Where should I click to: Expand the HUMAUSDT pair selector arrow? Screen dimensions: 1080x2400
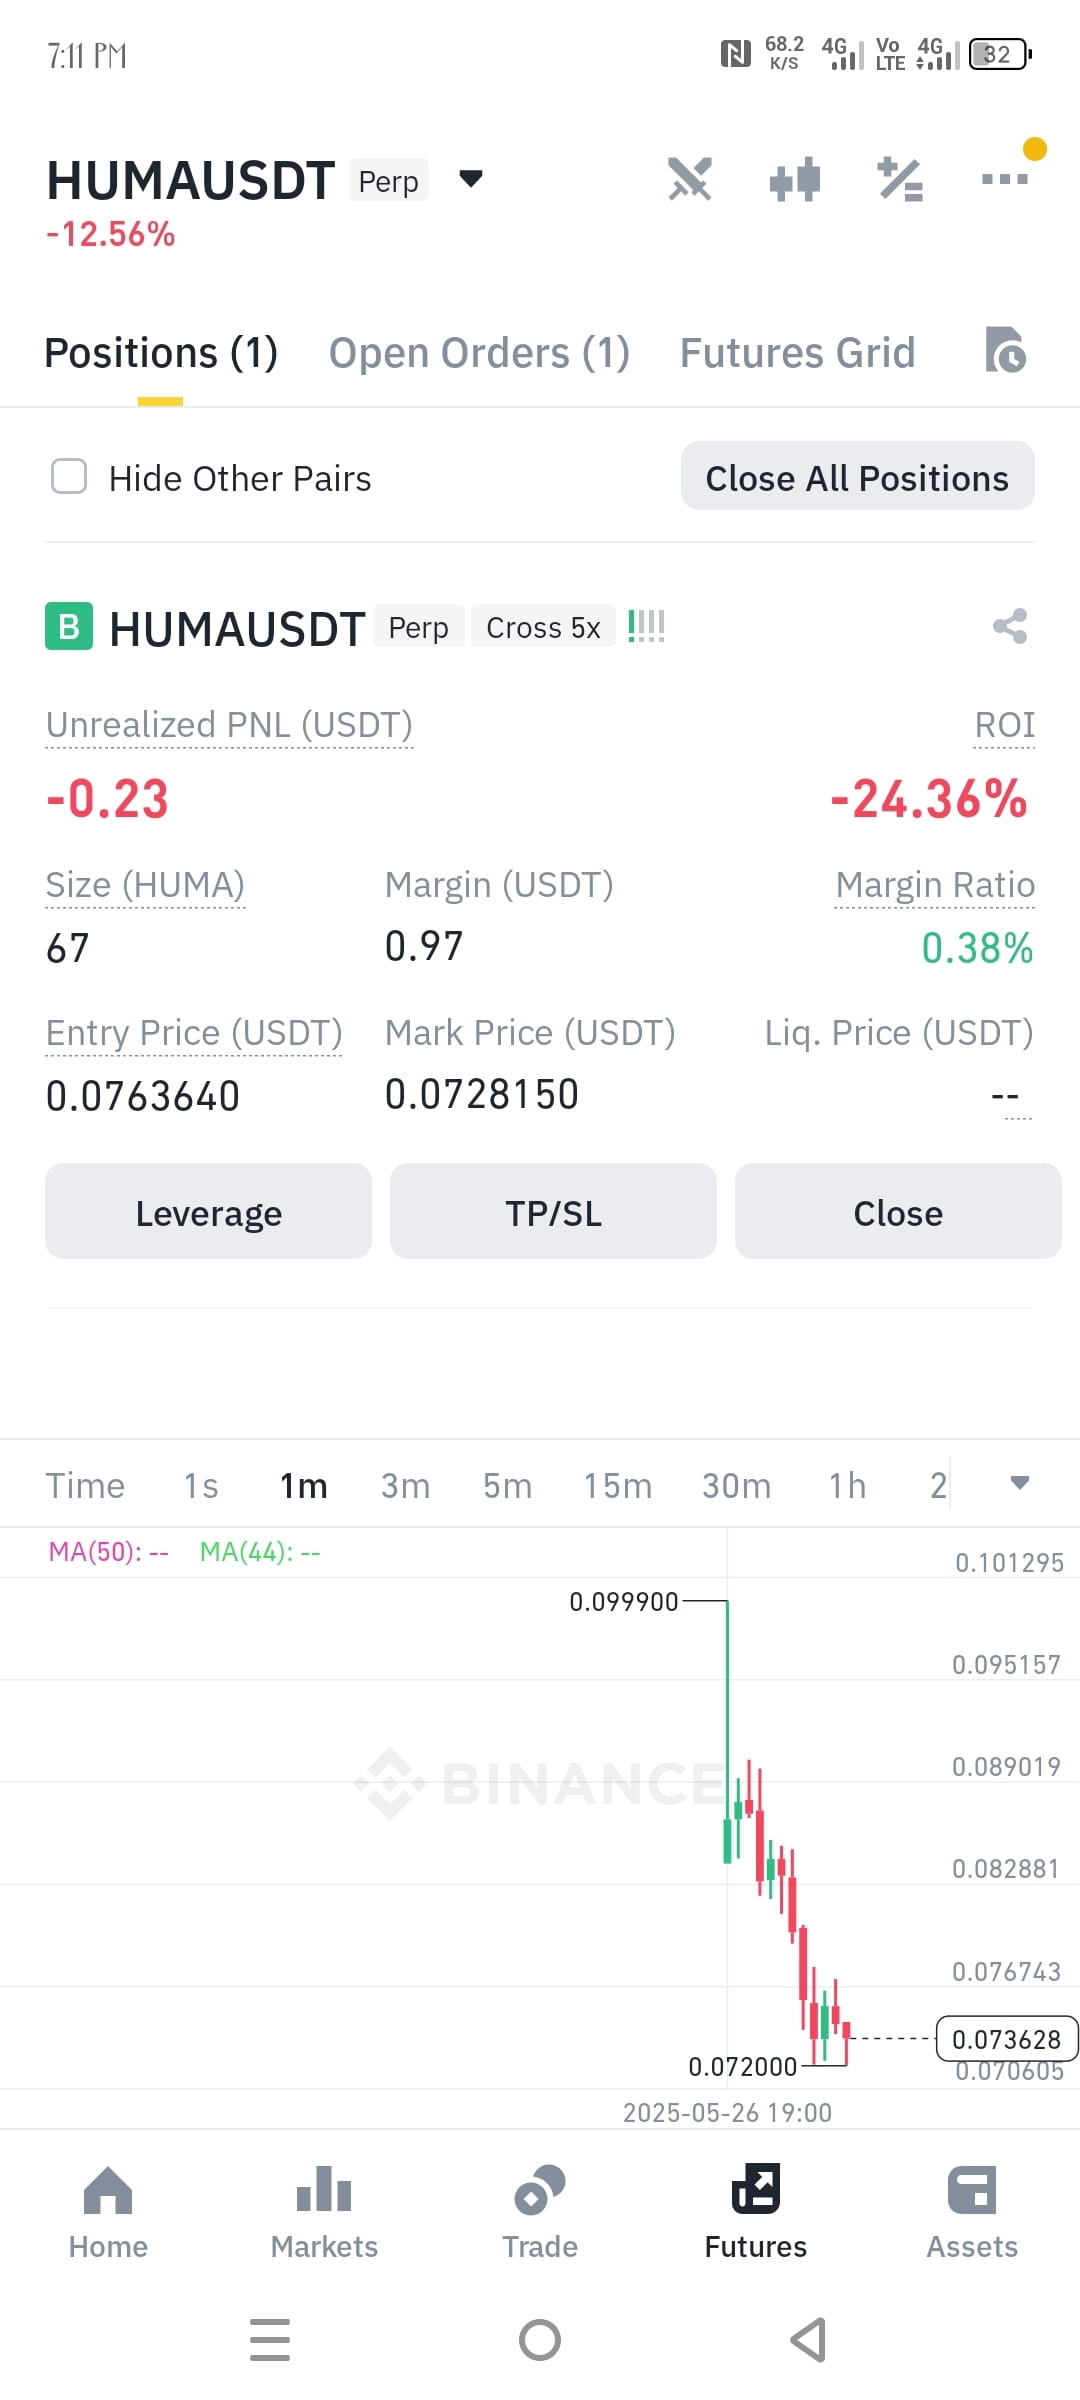(471, 179)
